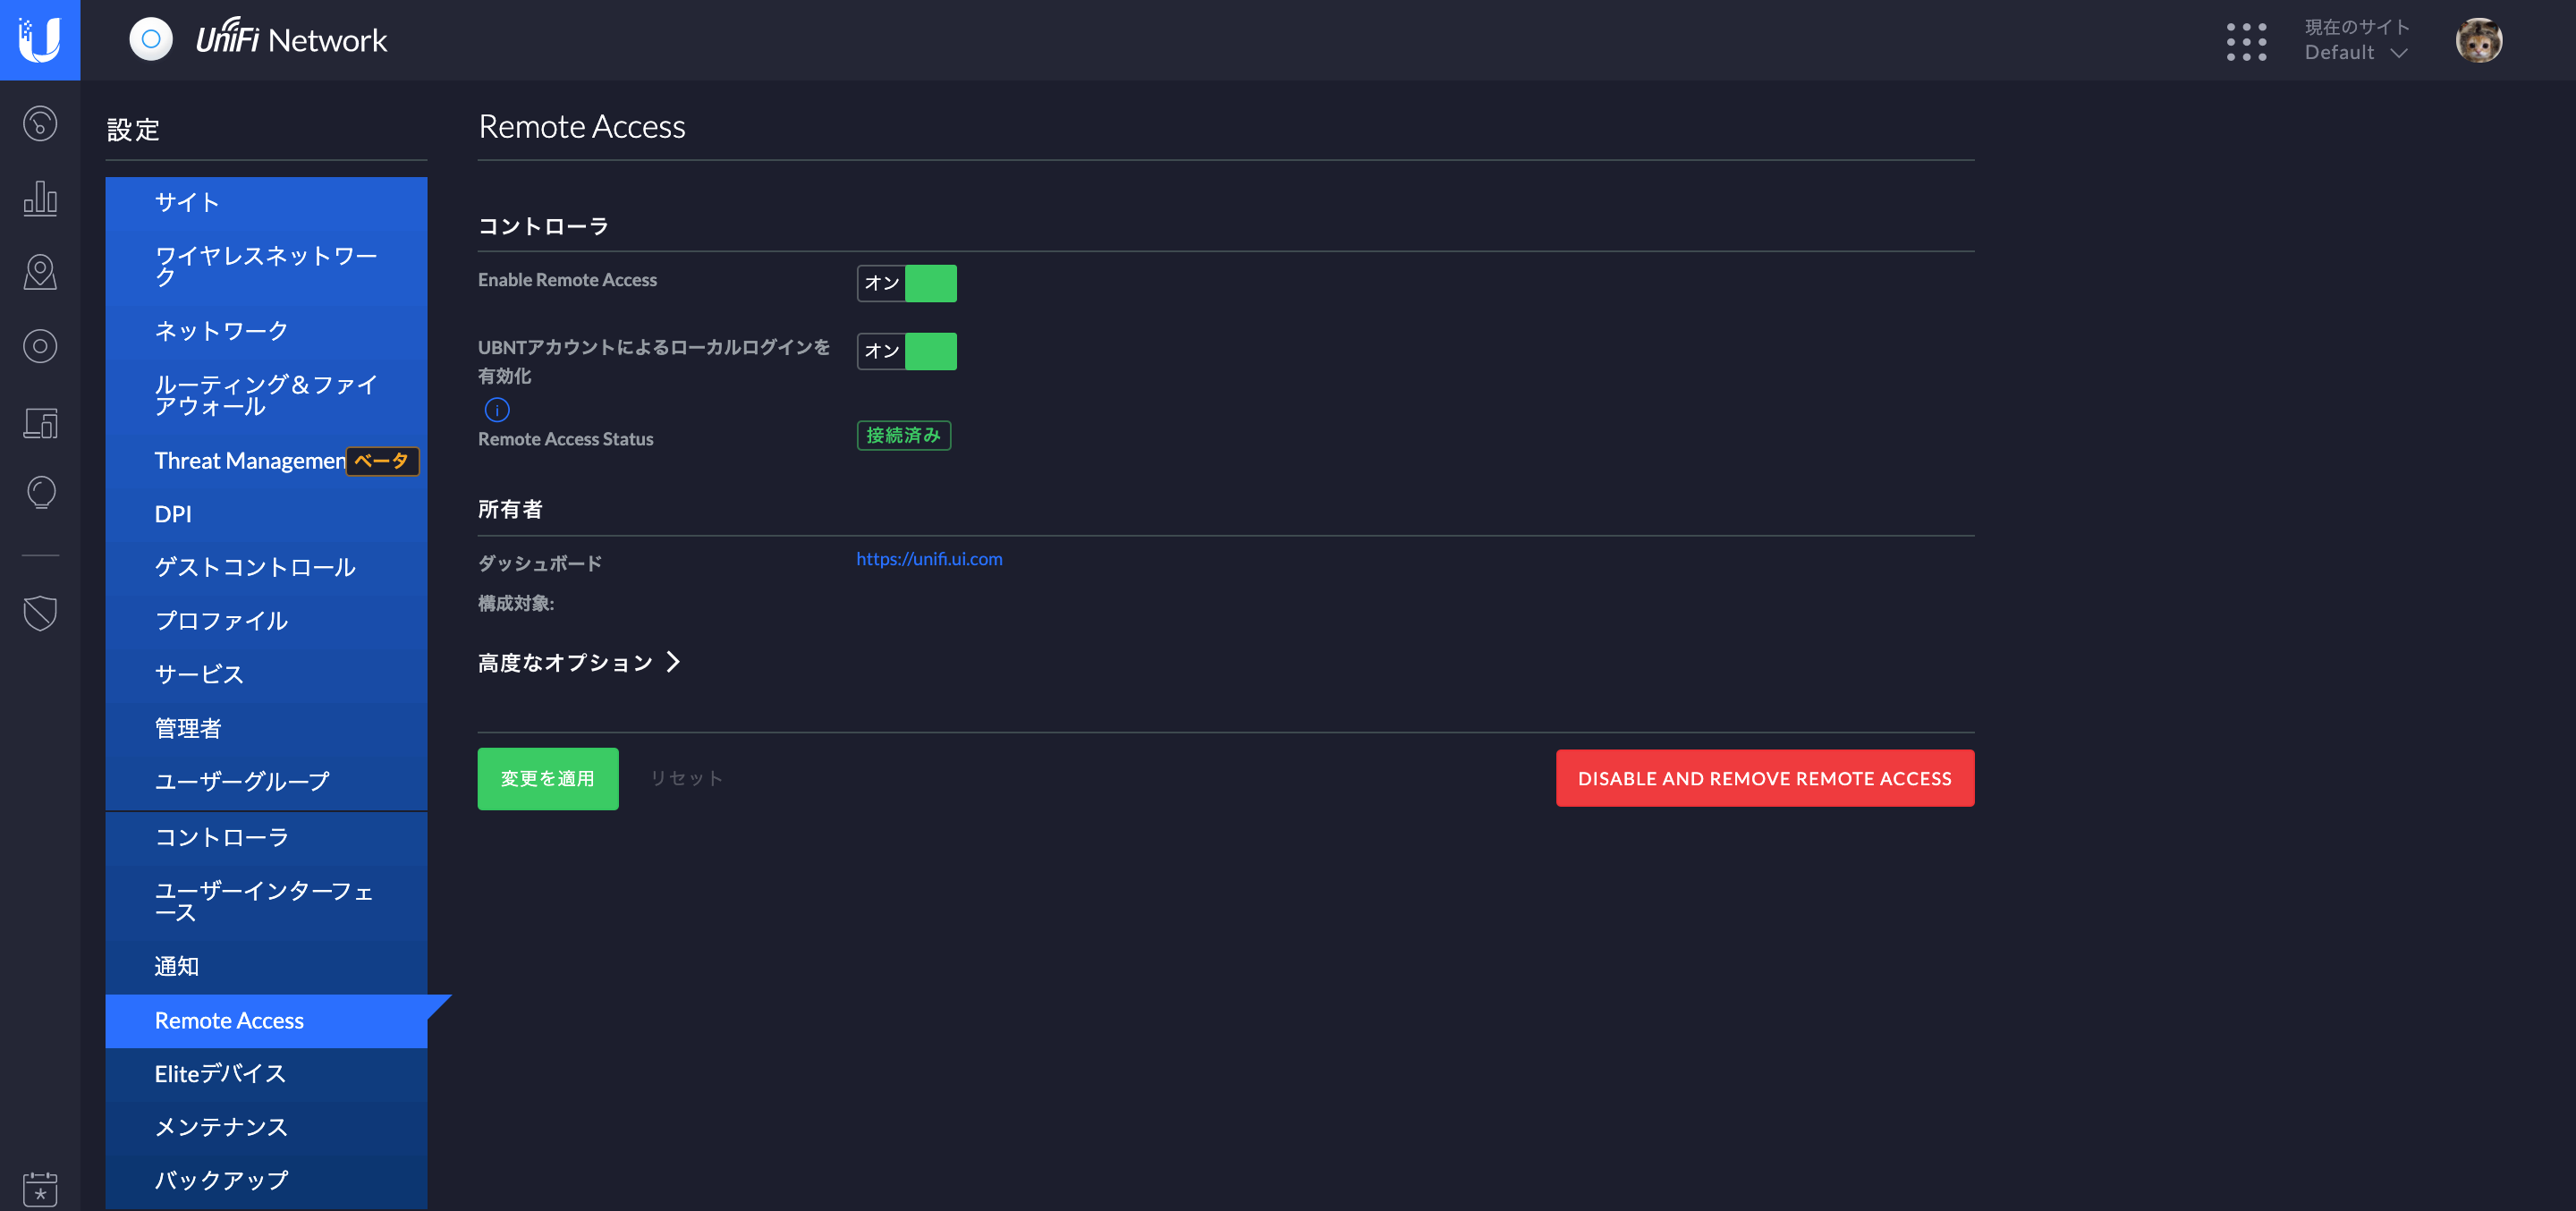
Task: Toggle UBNTアカウント local login switch
Action: tap(906, 351)
